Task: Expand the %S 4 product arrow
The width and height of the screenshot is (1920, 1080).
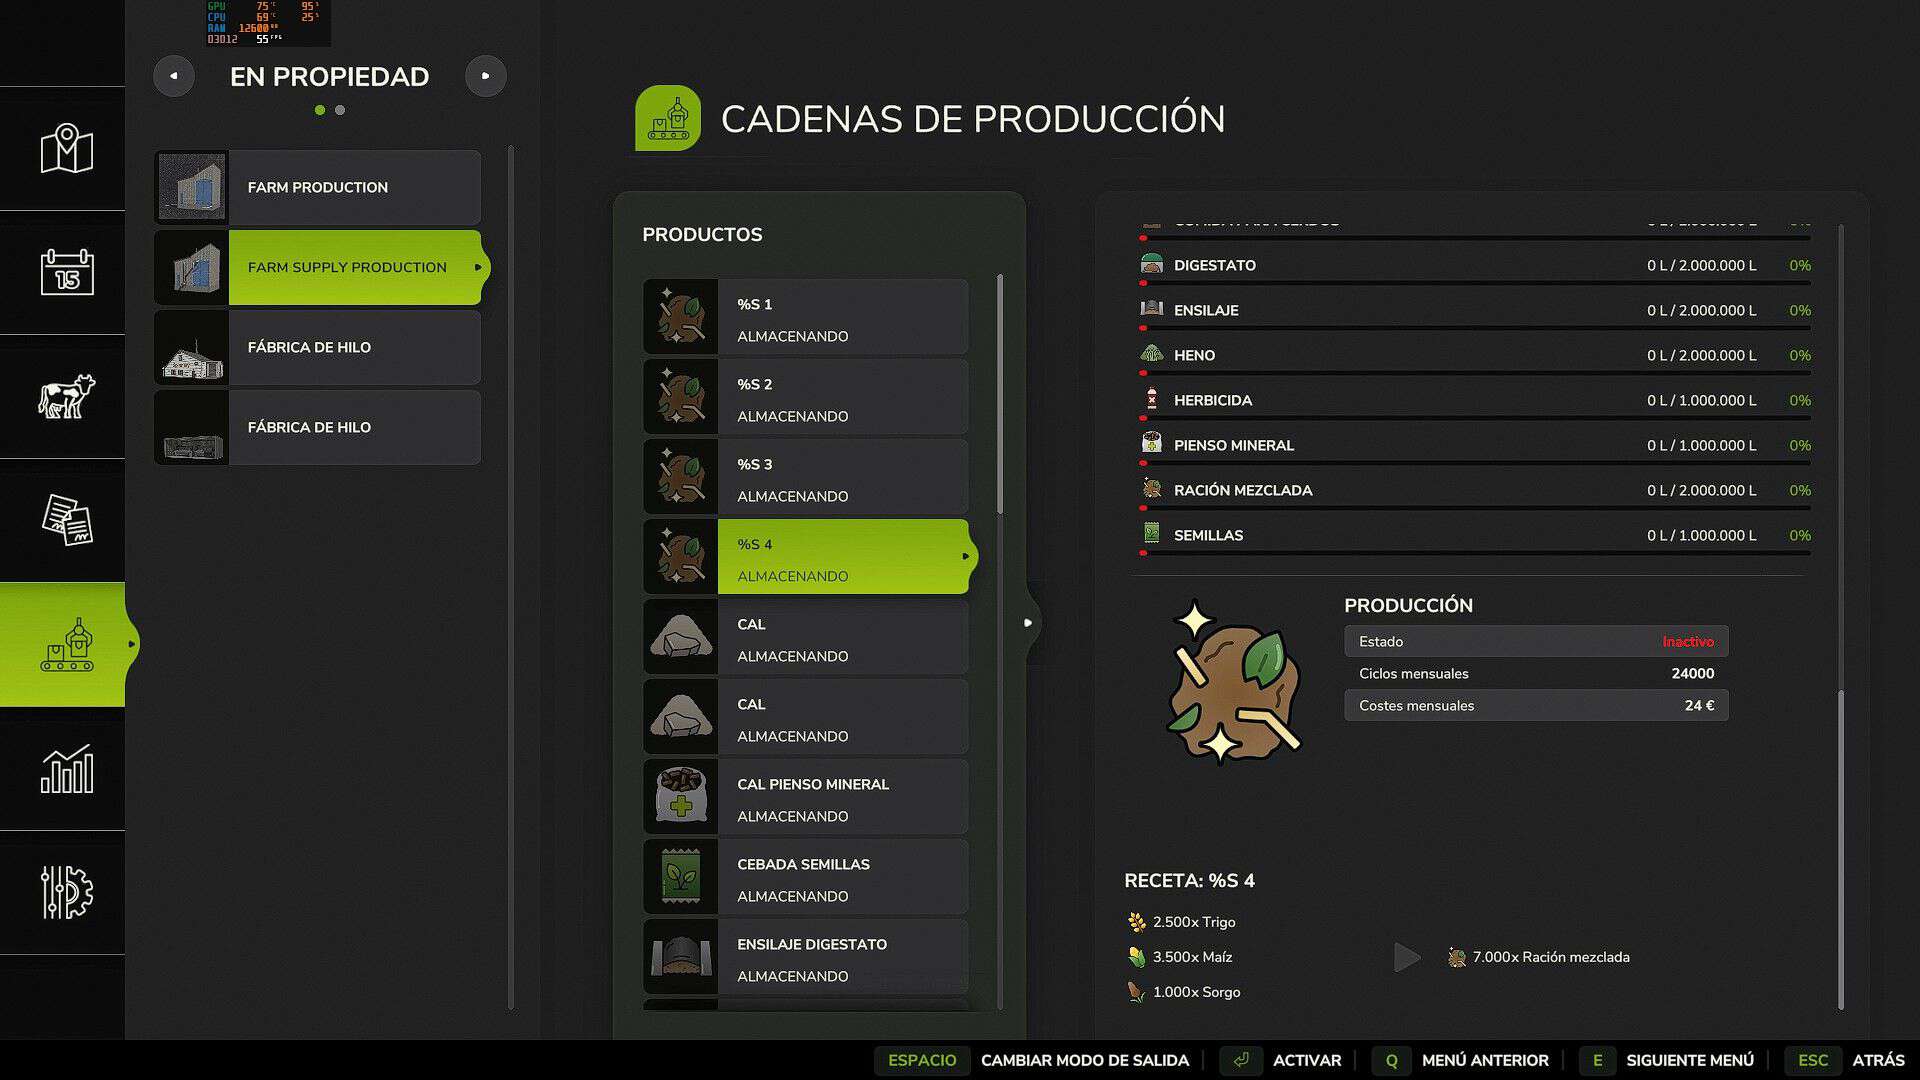Action: [x=965, y=557]
